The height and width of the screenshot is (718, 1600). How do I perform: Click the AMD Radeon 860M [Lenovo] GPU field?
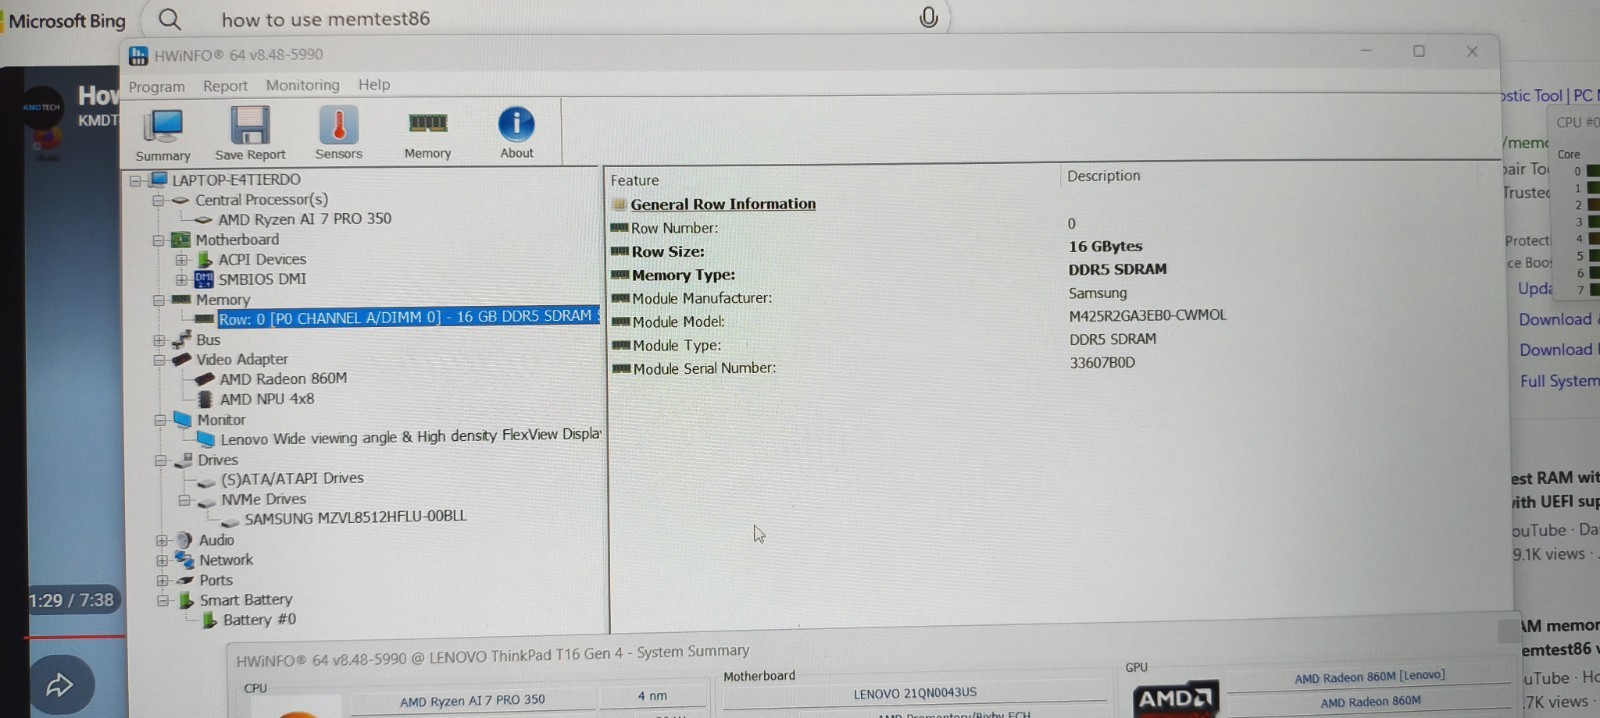point(1369,677)
